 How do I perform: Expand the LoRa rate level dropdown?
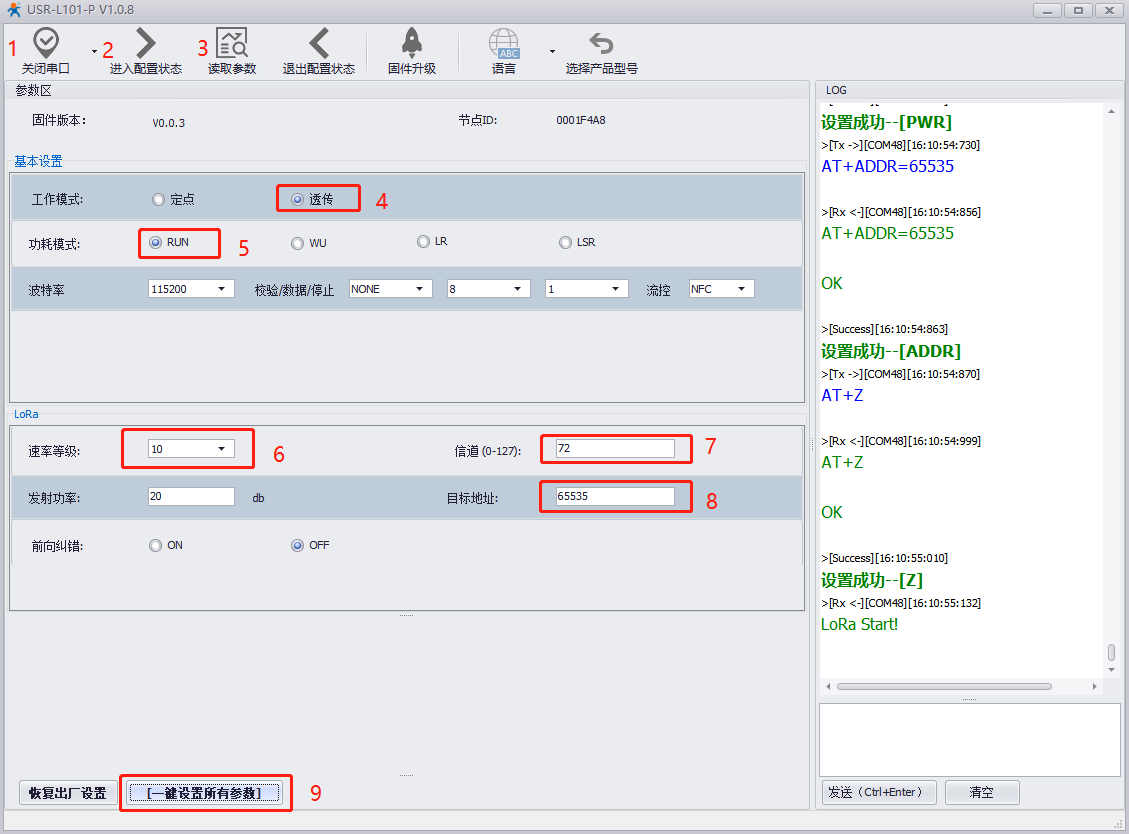[x=191, y=449]
